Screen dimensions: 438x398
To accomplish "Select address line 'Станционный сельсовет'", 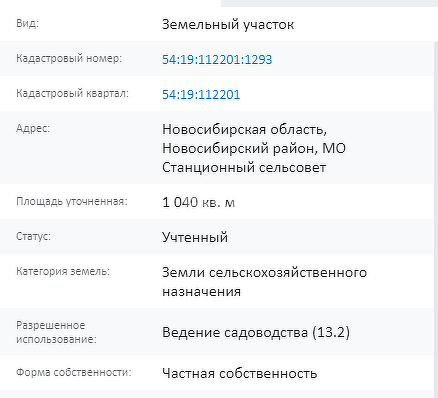I will [x=244, y=167].
